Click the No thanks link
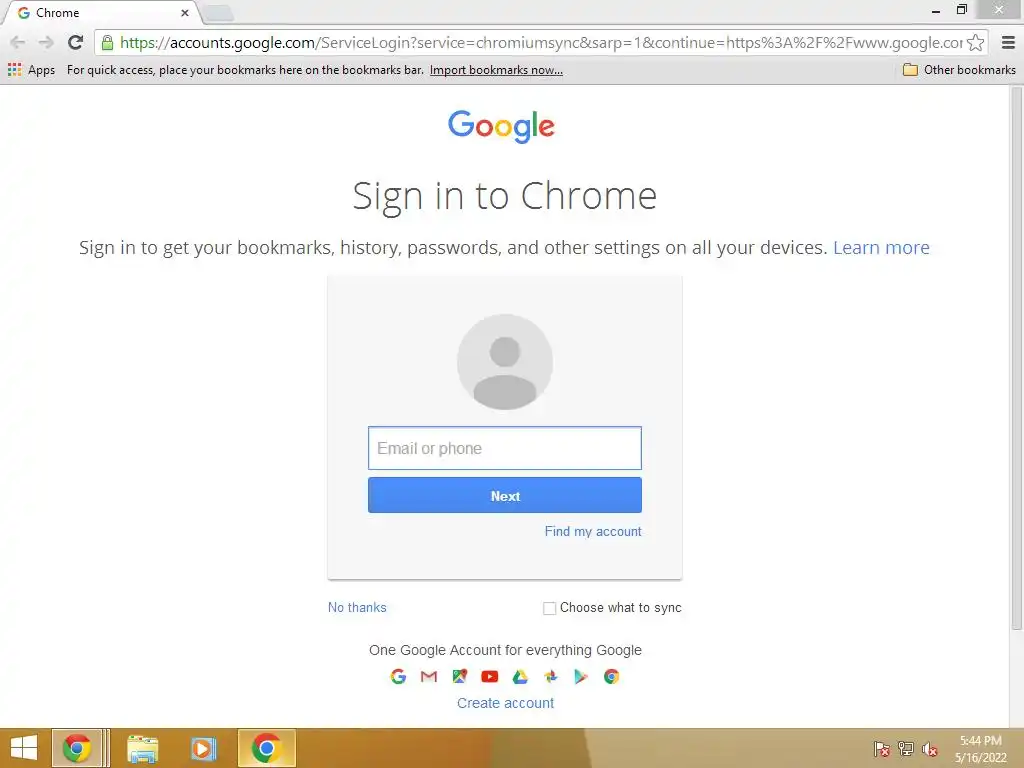 coord(357,607)
